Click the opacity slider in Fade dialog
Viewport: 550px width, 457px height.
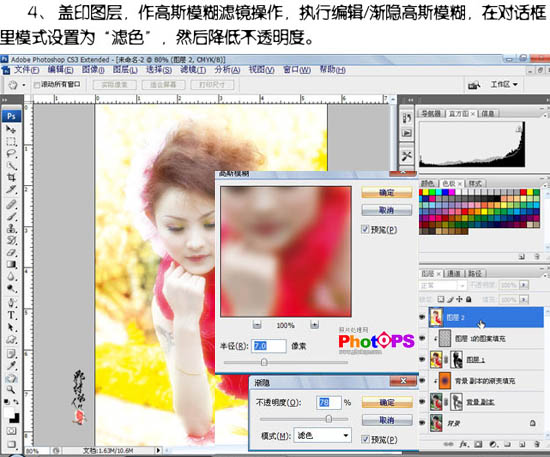pyautogui.click(x=304, y=419)
